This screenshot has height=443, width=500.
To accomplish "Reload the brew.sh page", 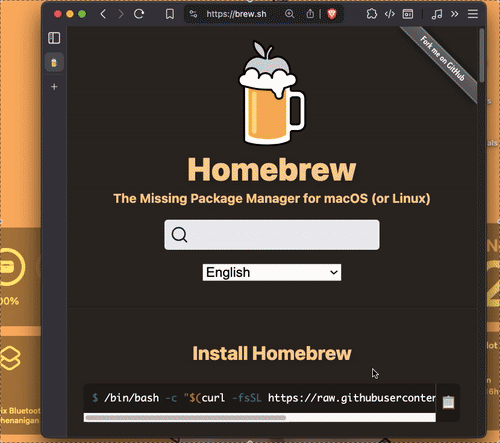I will click(139, 14).
